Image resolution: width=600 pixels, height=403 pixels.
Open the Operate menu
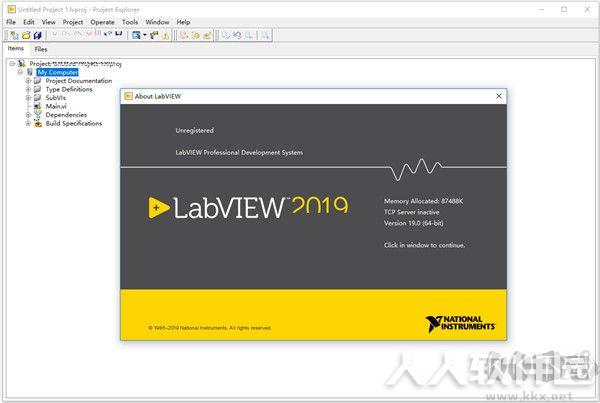point(102,22)
